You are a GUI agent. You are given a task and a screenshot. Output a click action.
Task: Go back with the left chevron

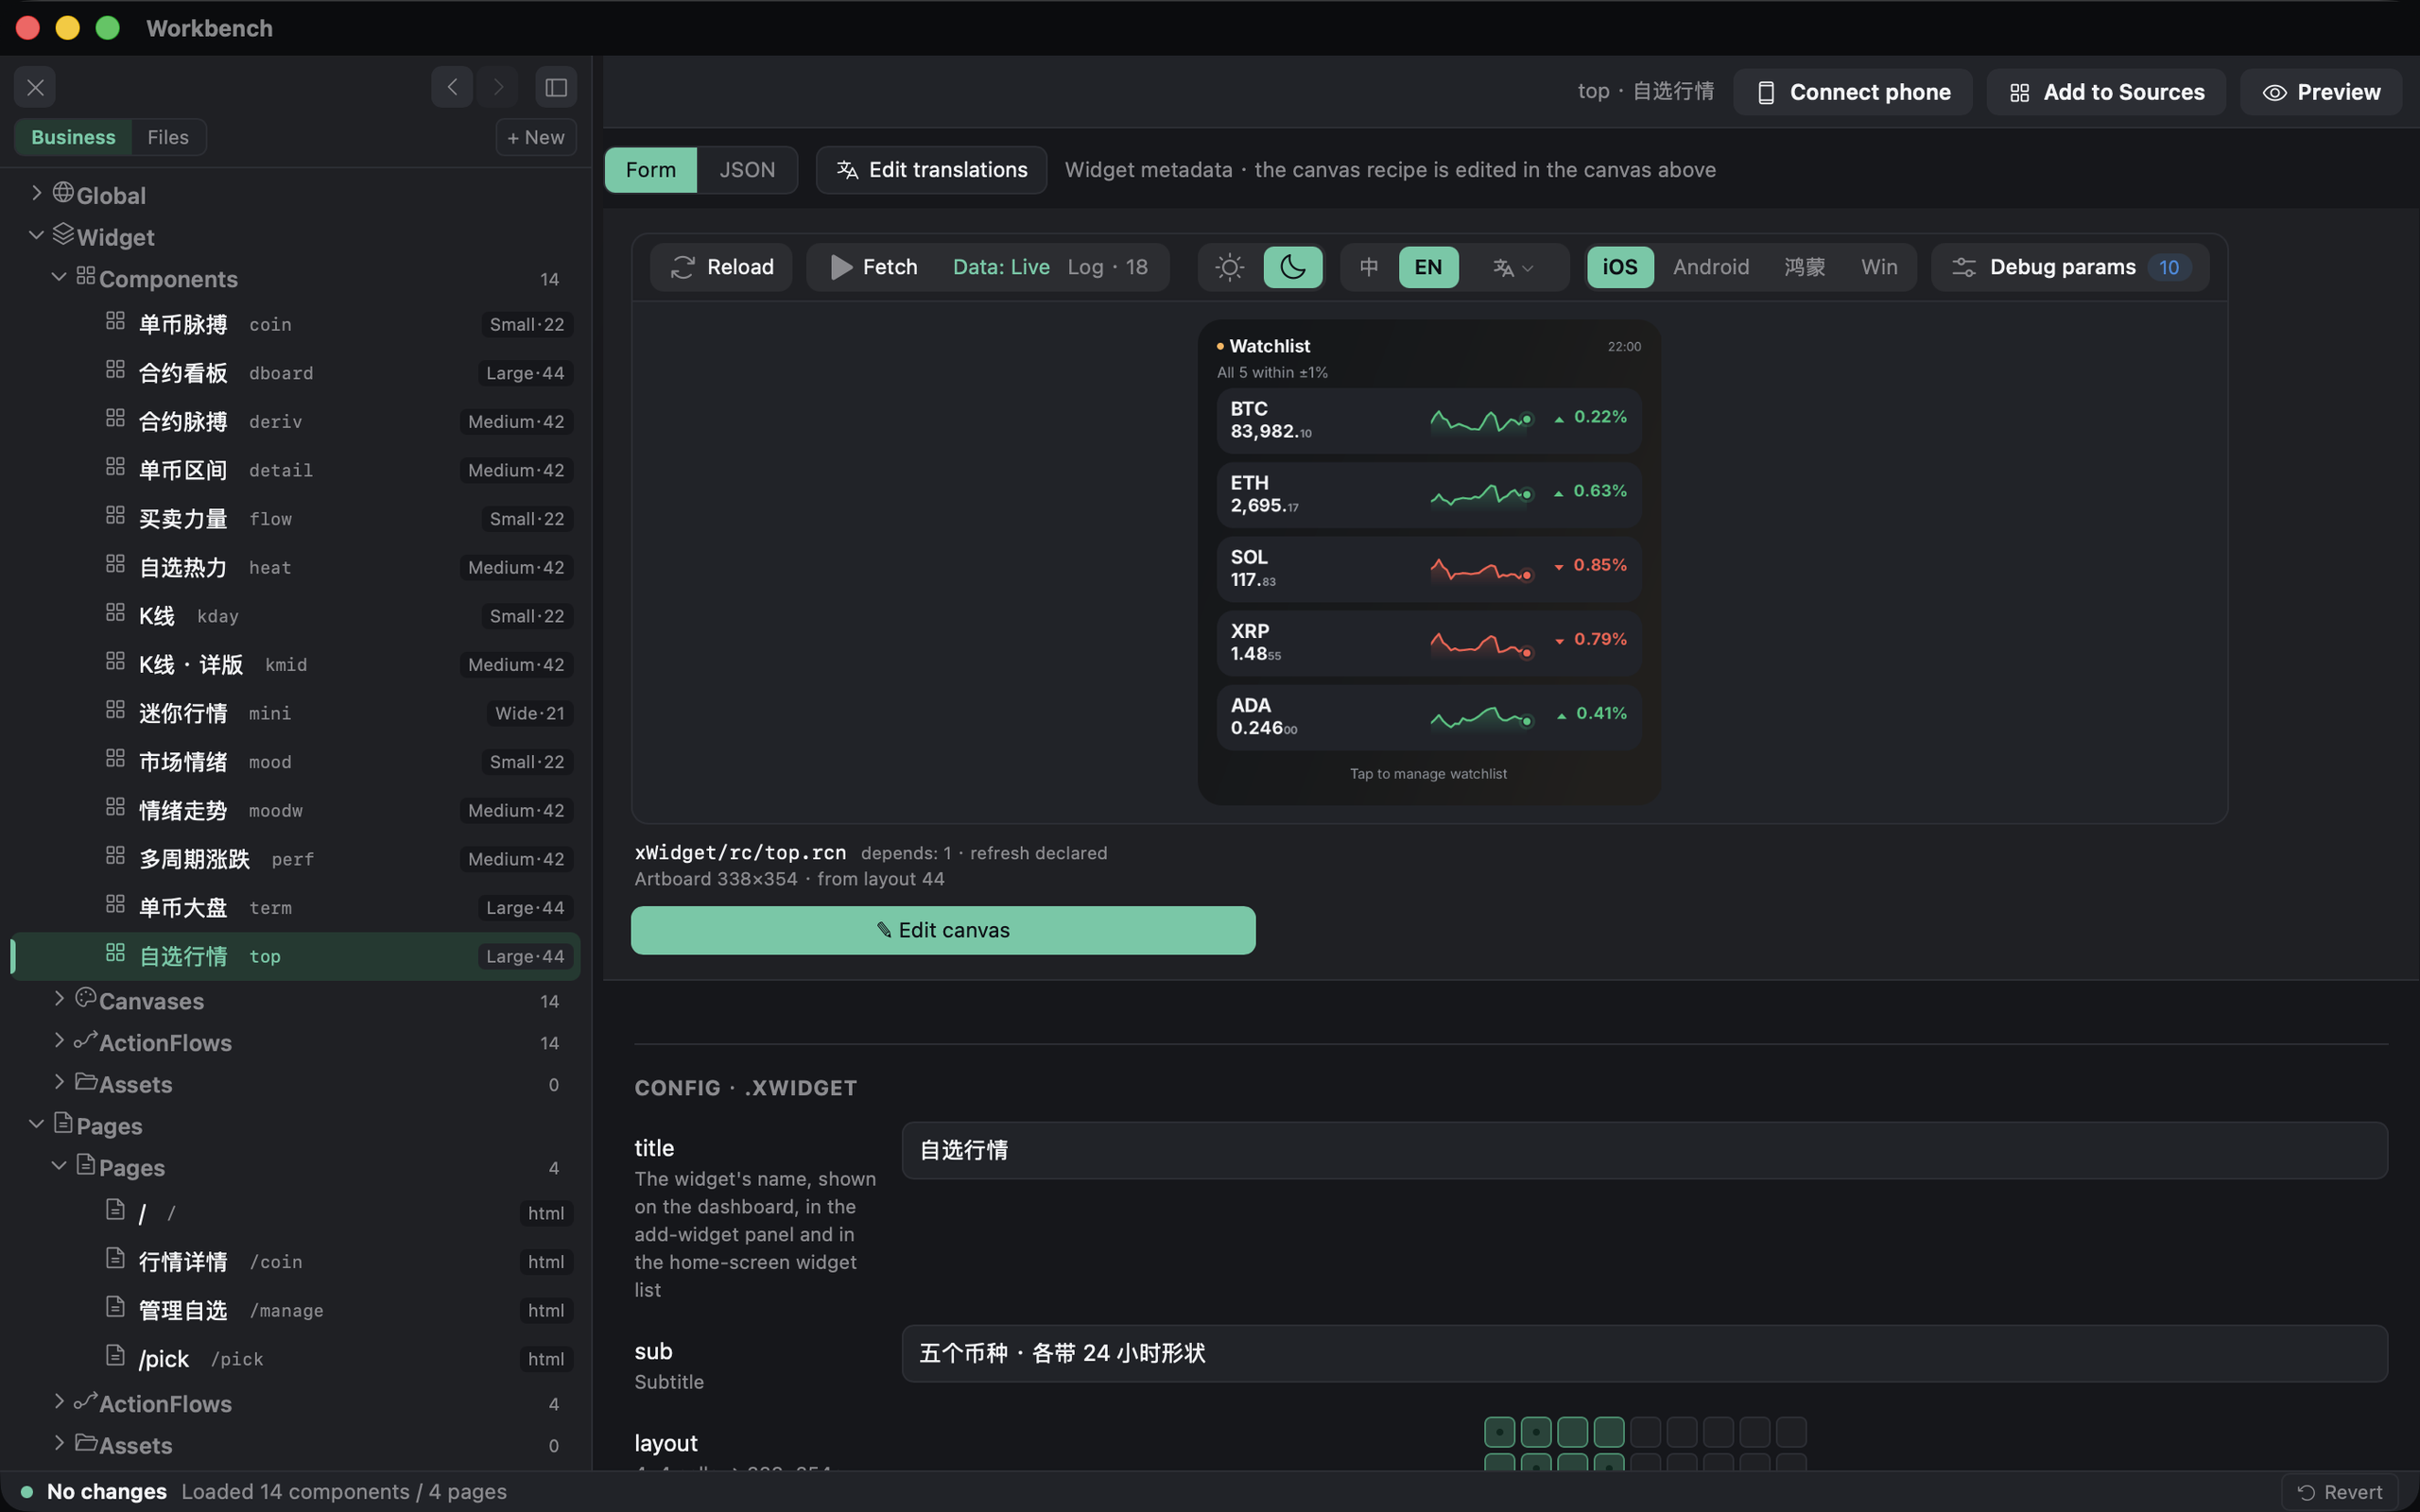[x=452, y=88]
